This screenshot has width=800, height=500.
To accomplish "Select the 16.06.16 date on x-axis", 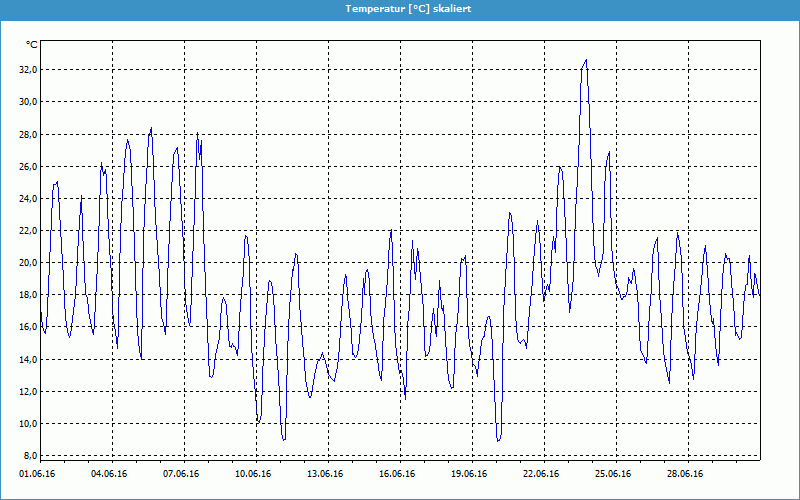I will (397, 474).
